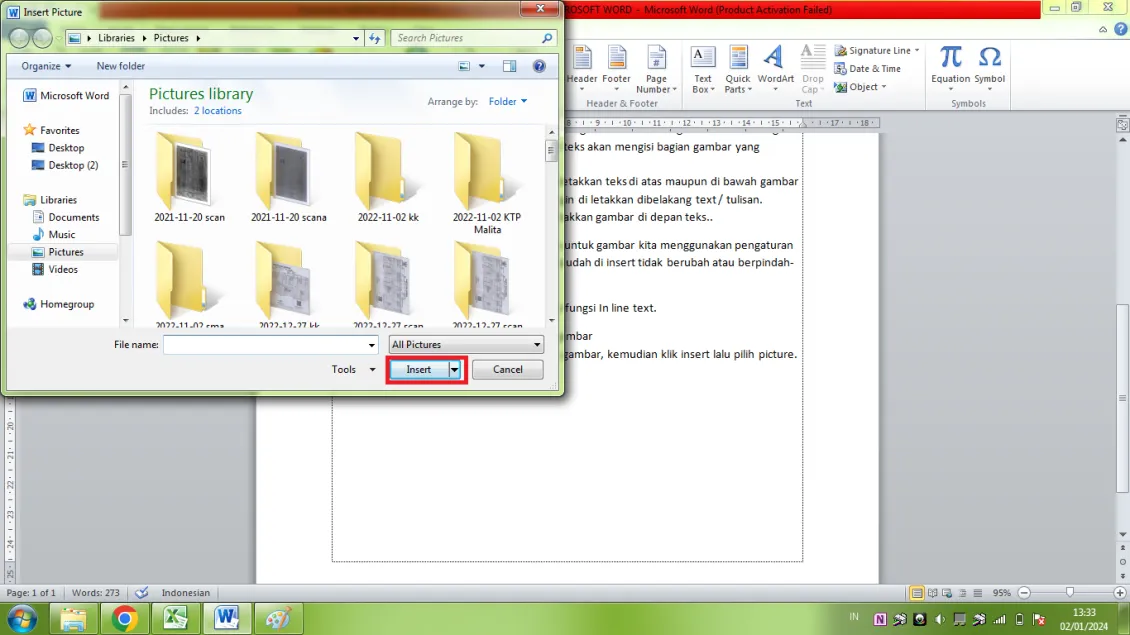Image resolution: width=1130 pixels, height=635 pixels.
Task: Add a Drop Cap in Word
Action: tap(812, 68)
